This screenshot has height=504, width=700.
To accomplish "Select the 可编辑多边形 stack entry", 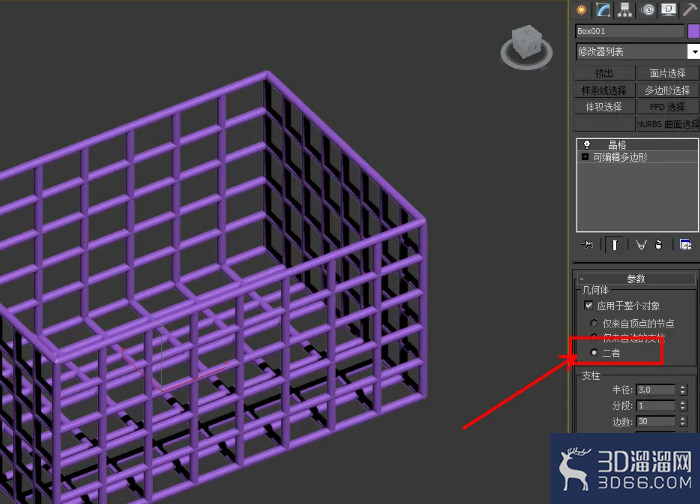I will pyautogui.click(x=620, y=157).
